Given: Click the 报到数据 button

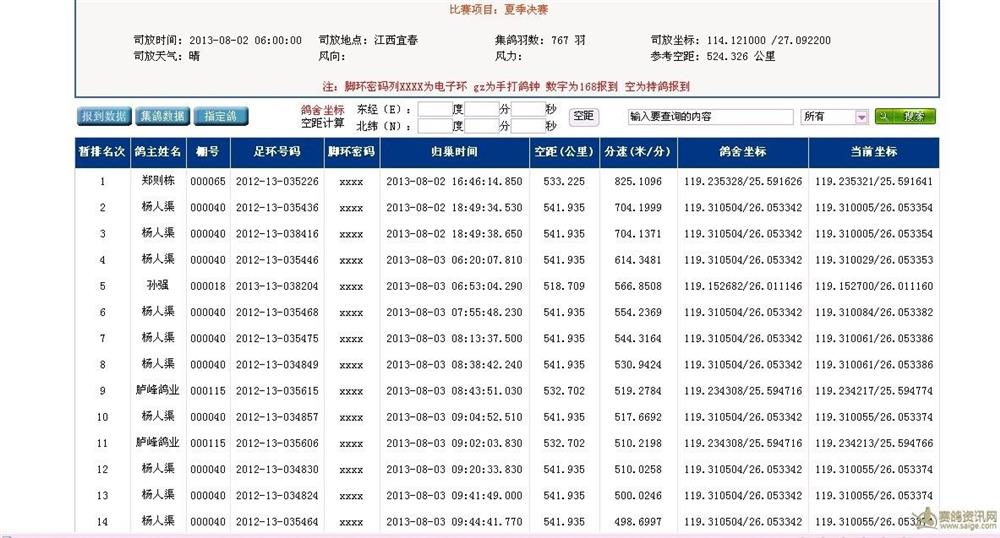Looking at the screenshot, I should click(104, 116).
